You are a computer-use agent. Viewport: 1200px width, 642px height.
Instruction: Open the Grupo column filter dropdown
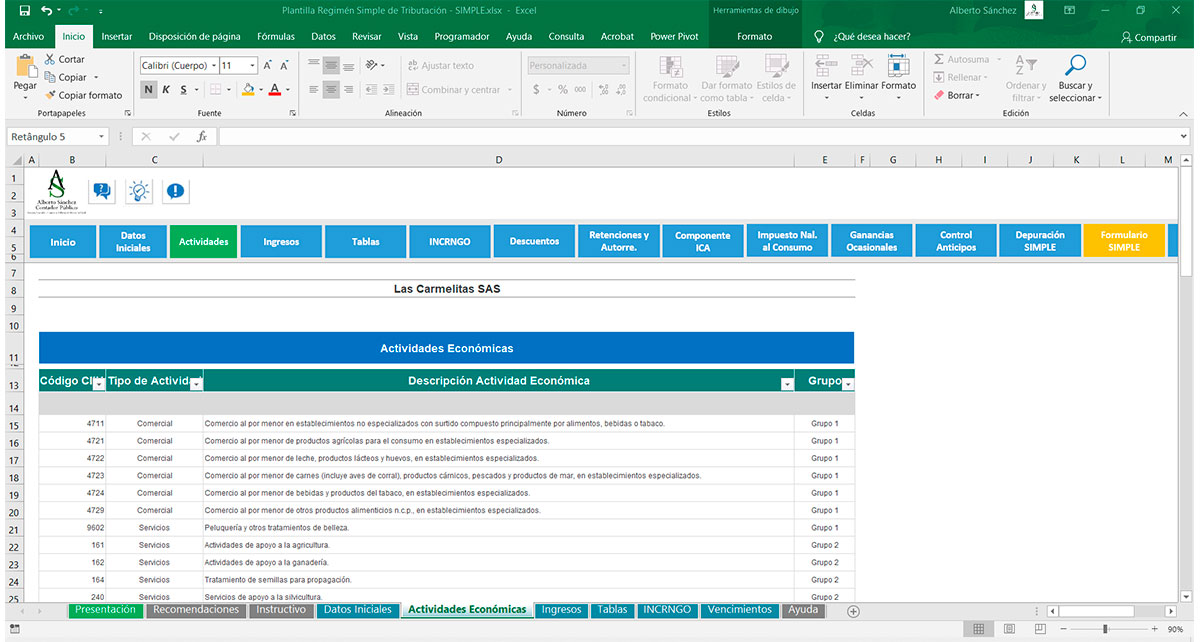pos(848,384)
